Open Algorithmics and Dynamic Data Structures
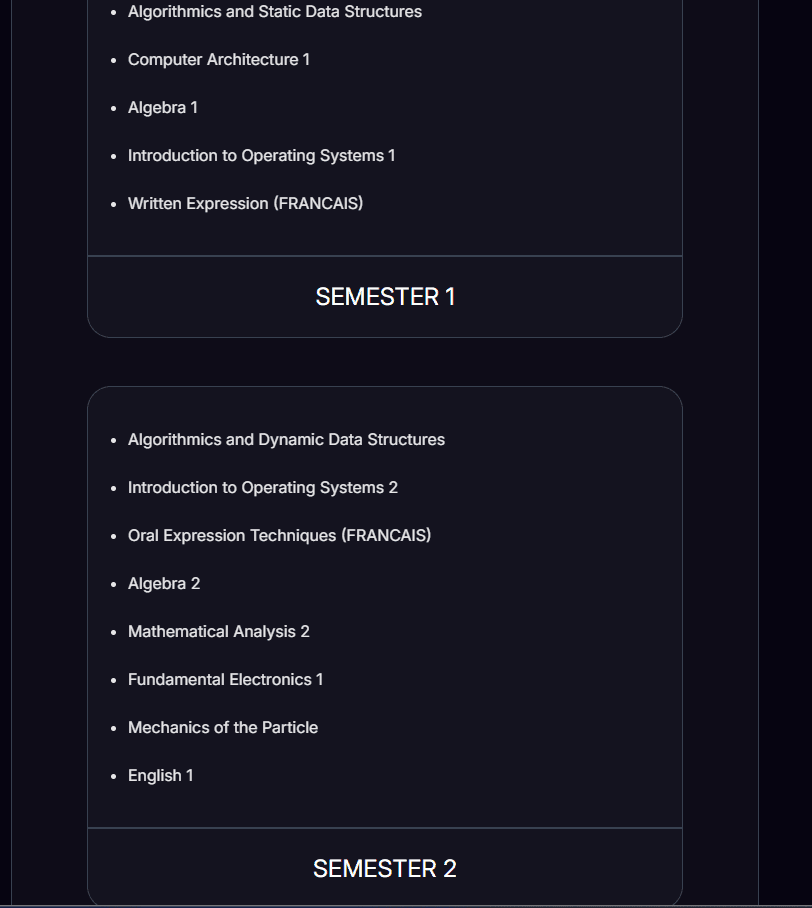 (x=286, y=440)
